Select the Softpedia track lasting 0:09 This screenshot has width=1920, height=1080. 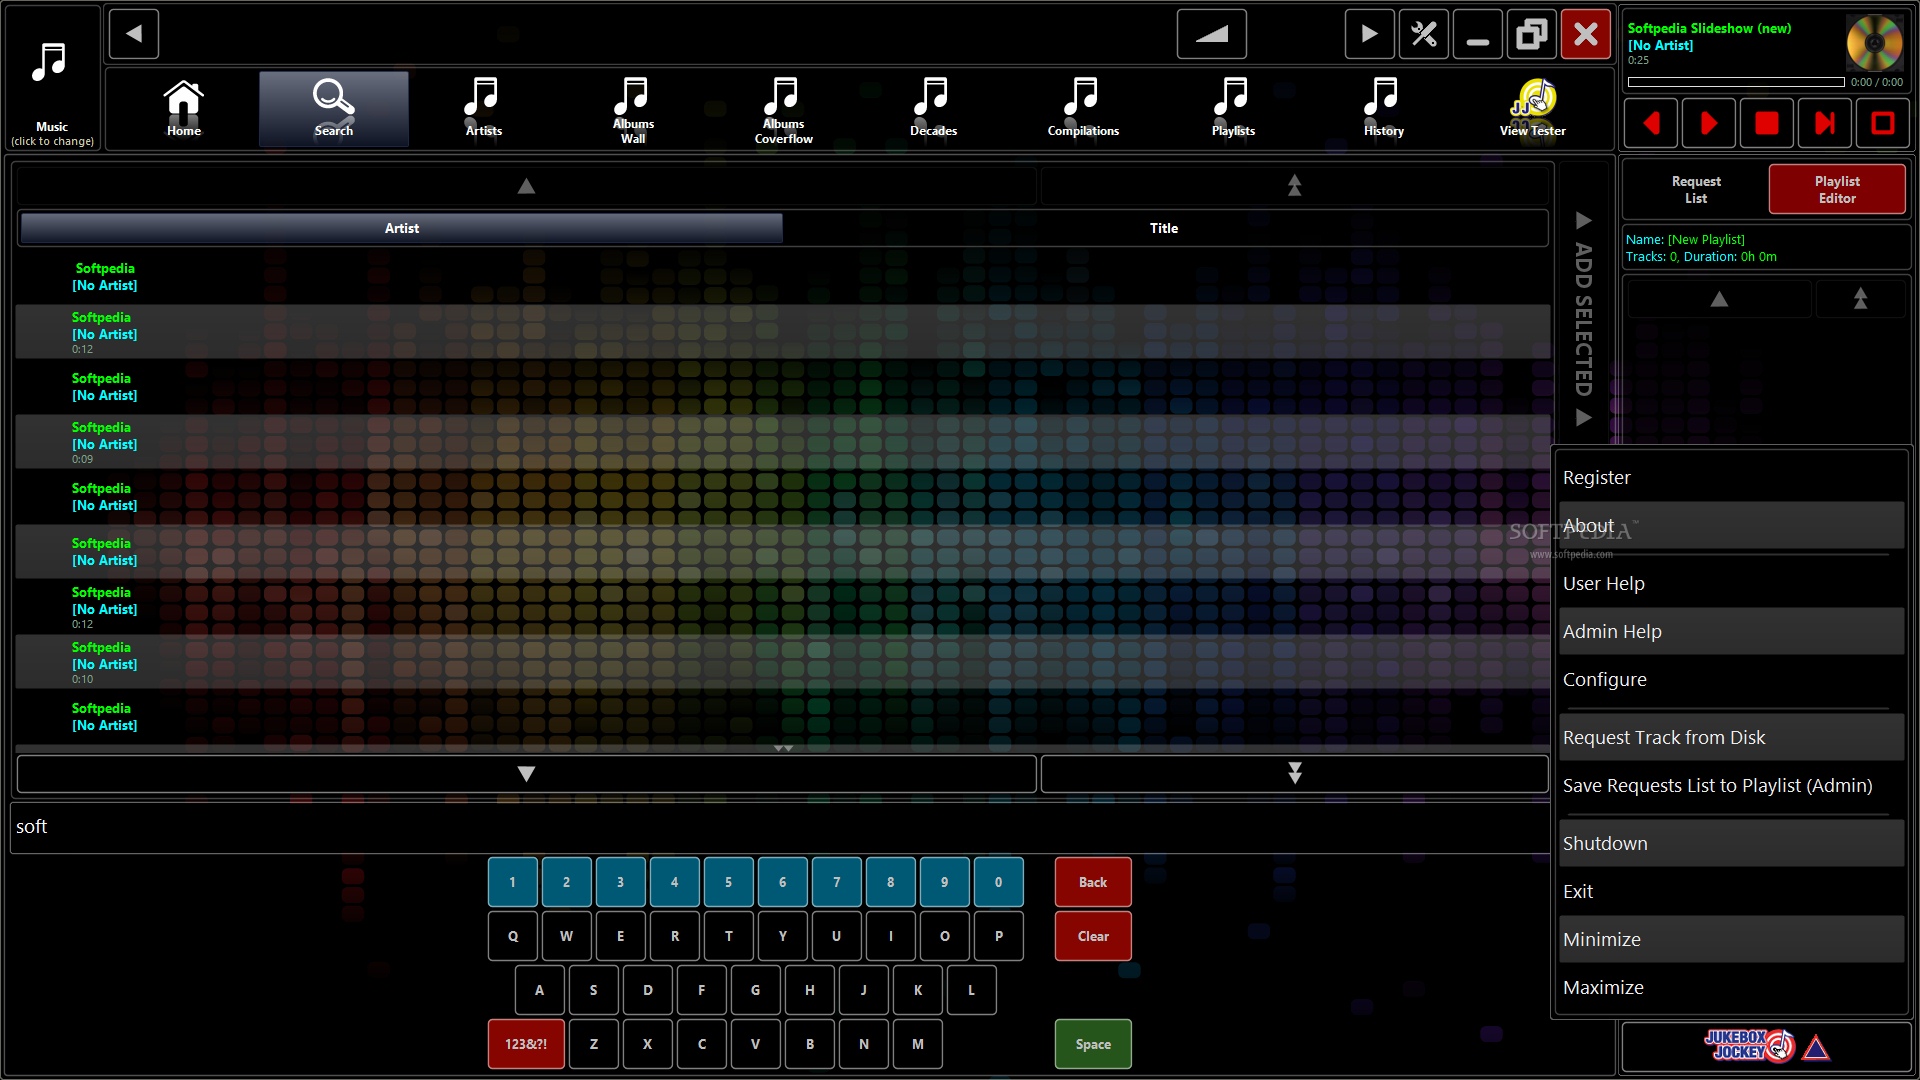782,442
